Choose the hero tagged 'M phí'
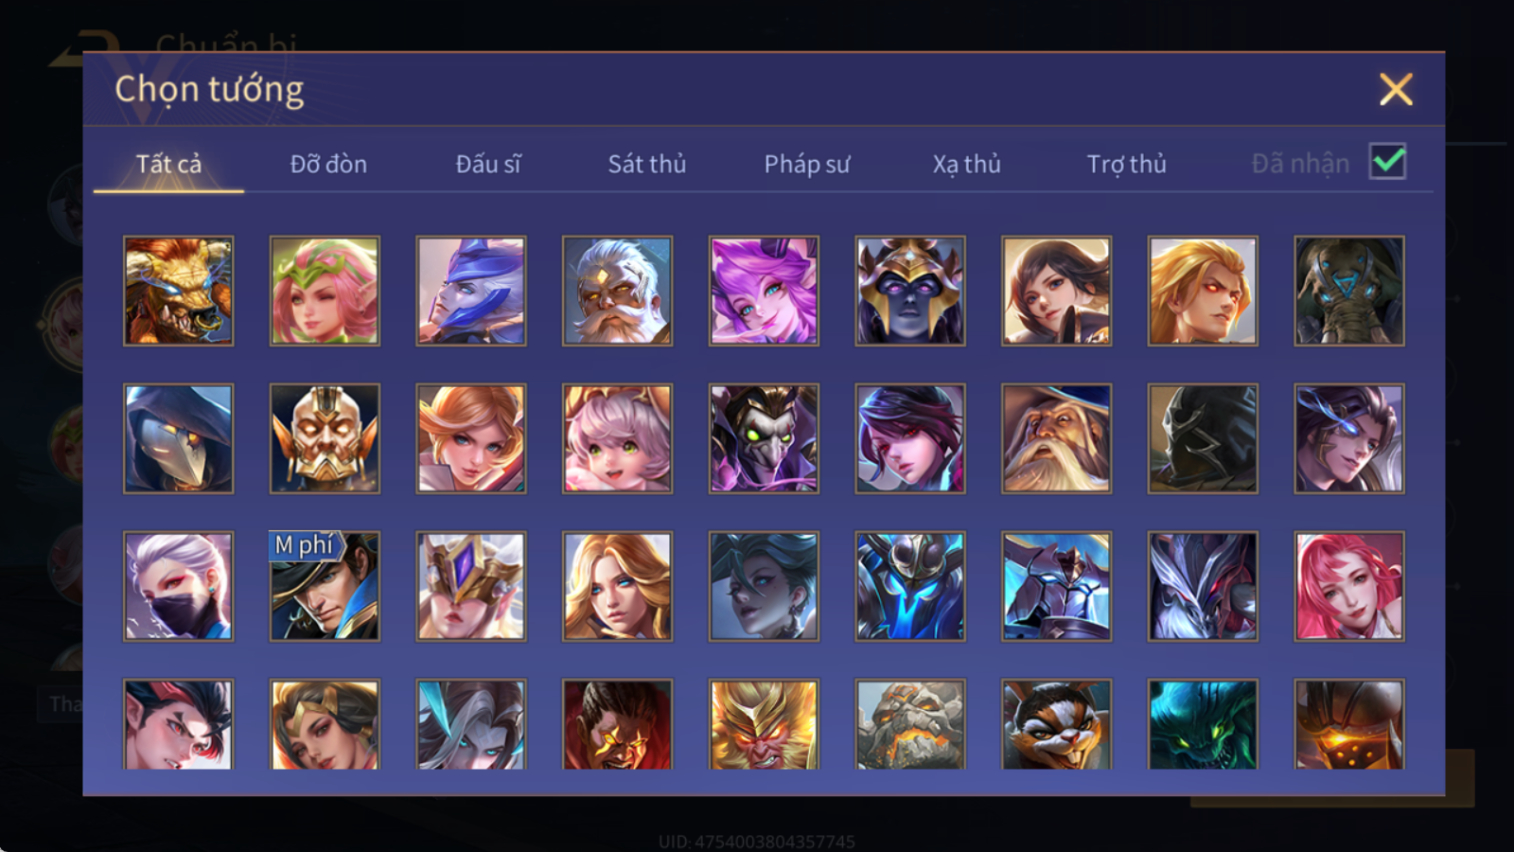This screenshot has width=1514, height=852. (x=325, y=586)
